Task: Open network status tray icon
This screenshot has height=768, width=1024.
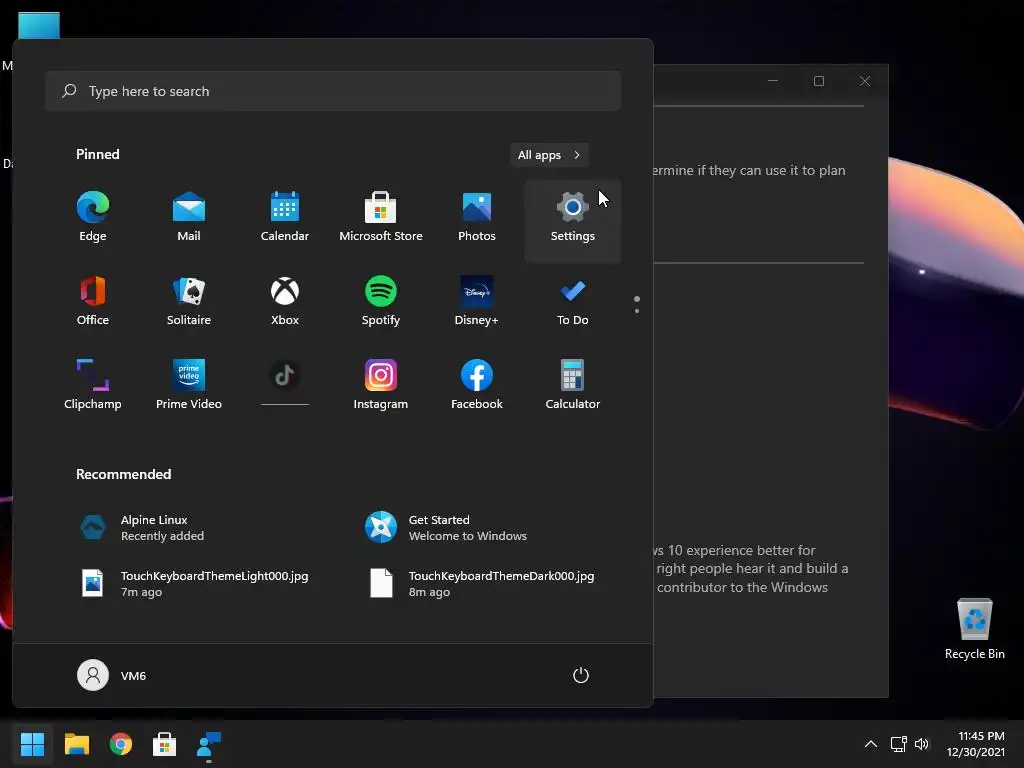Action: click(899, 744)
